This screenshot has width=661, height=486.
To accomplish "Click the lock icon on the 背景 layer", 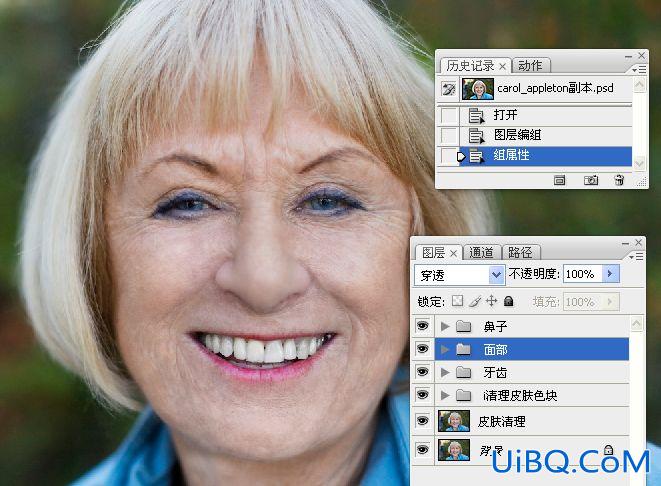I will 608,449.
